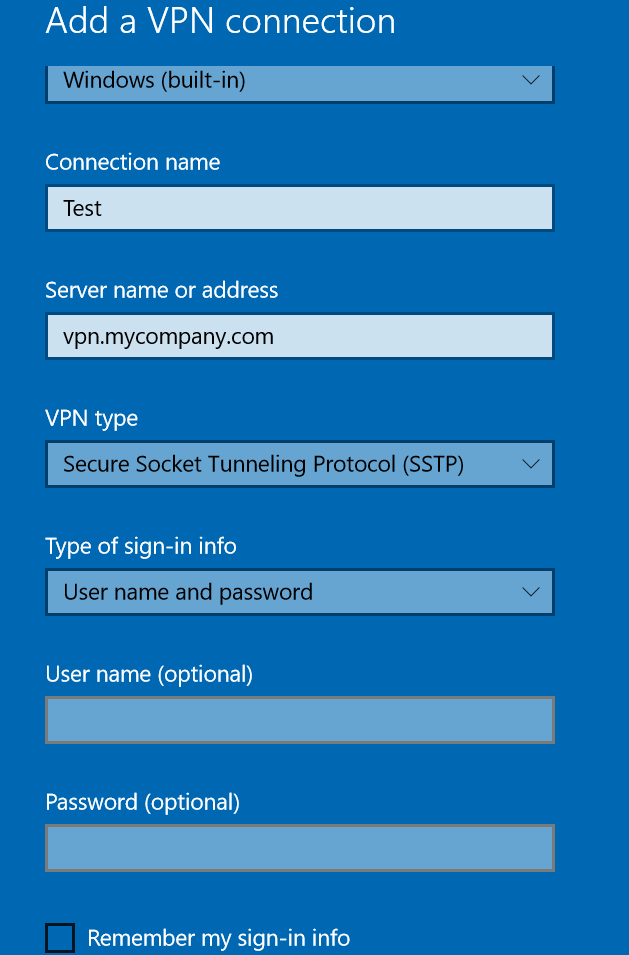Click the 'Connection name' label
This screenshot has height=955, width=629.
(x=133, y=163)
